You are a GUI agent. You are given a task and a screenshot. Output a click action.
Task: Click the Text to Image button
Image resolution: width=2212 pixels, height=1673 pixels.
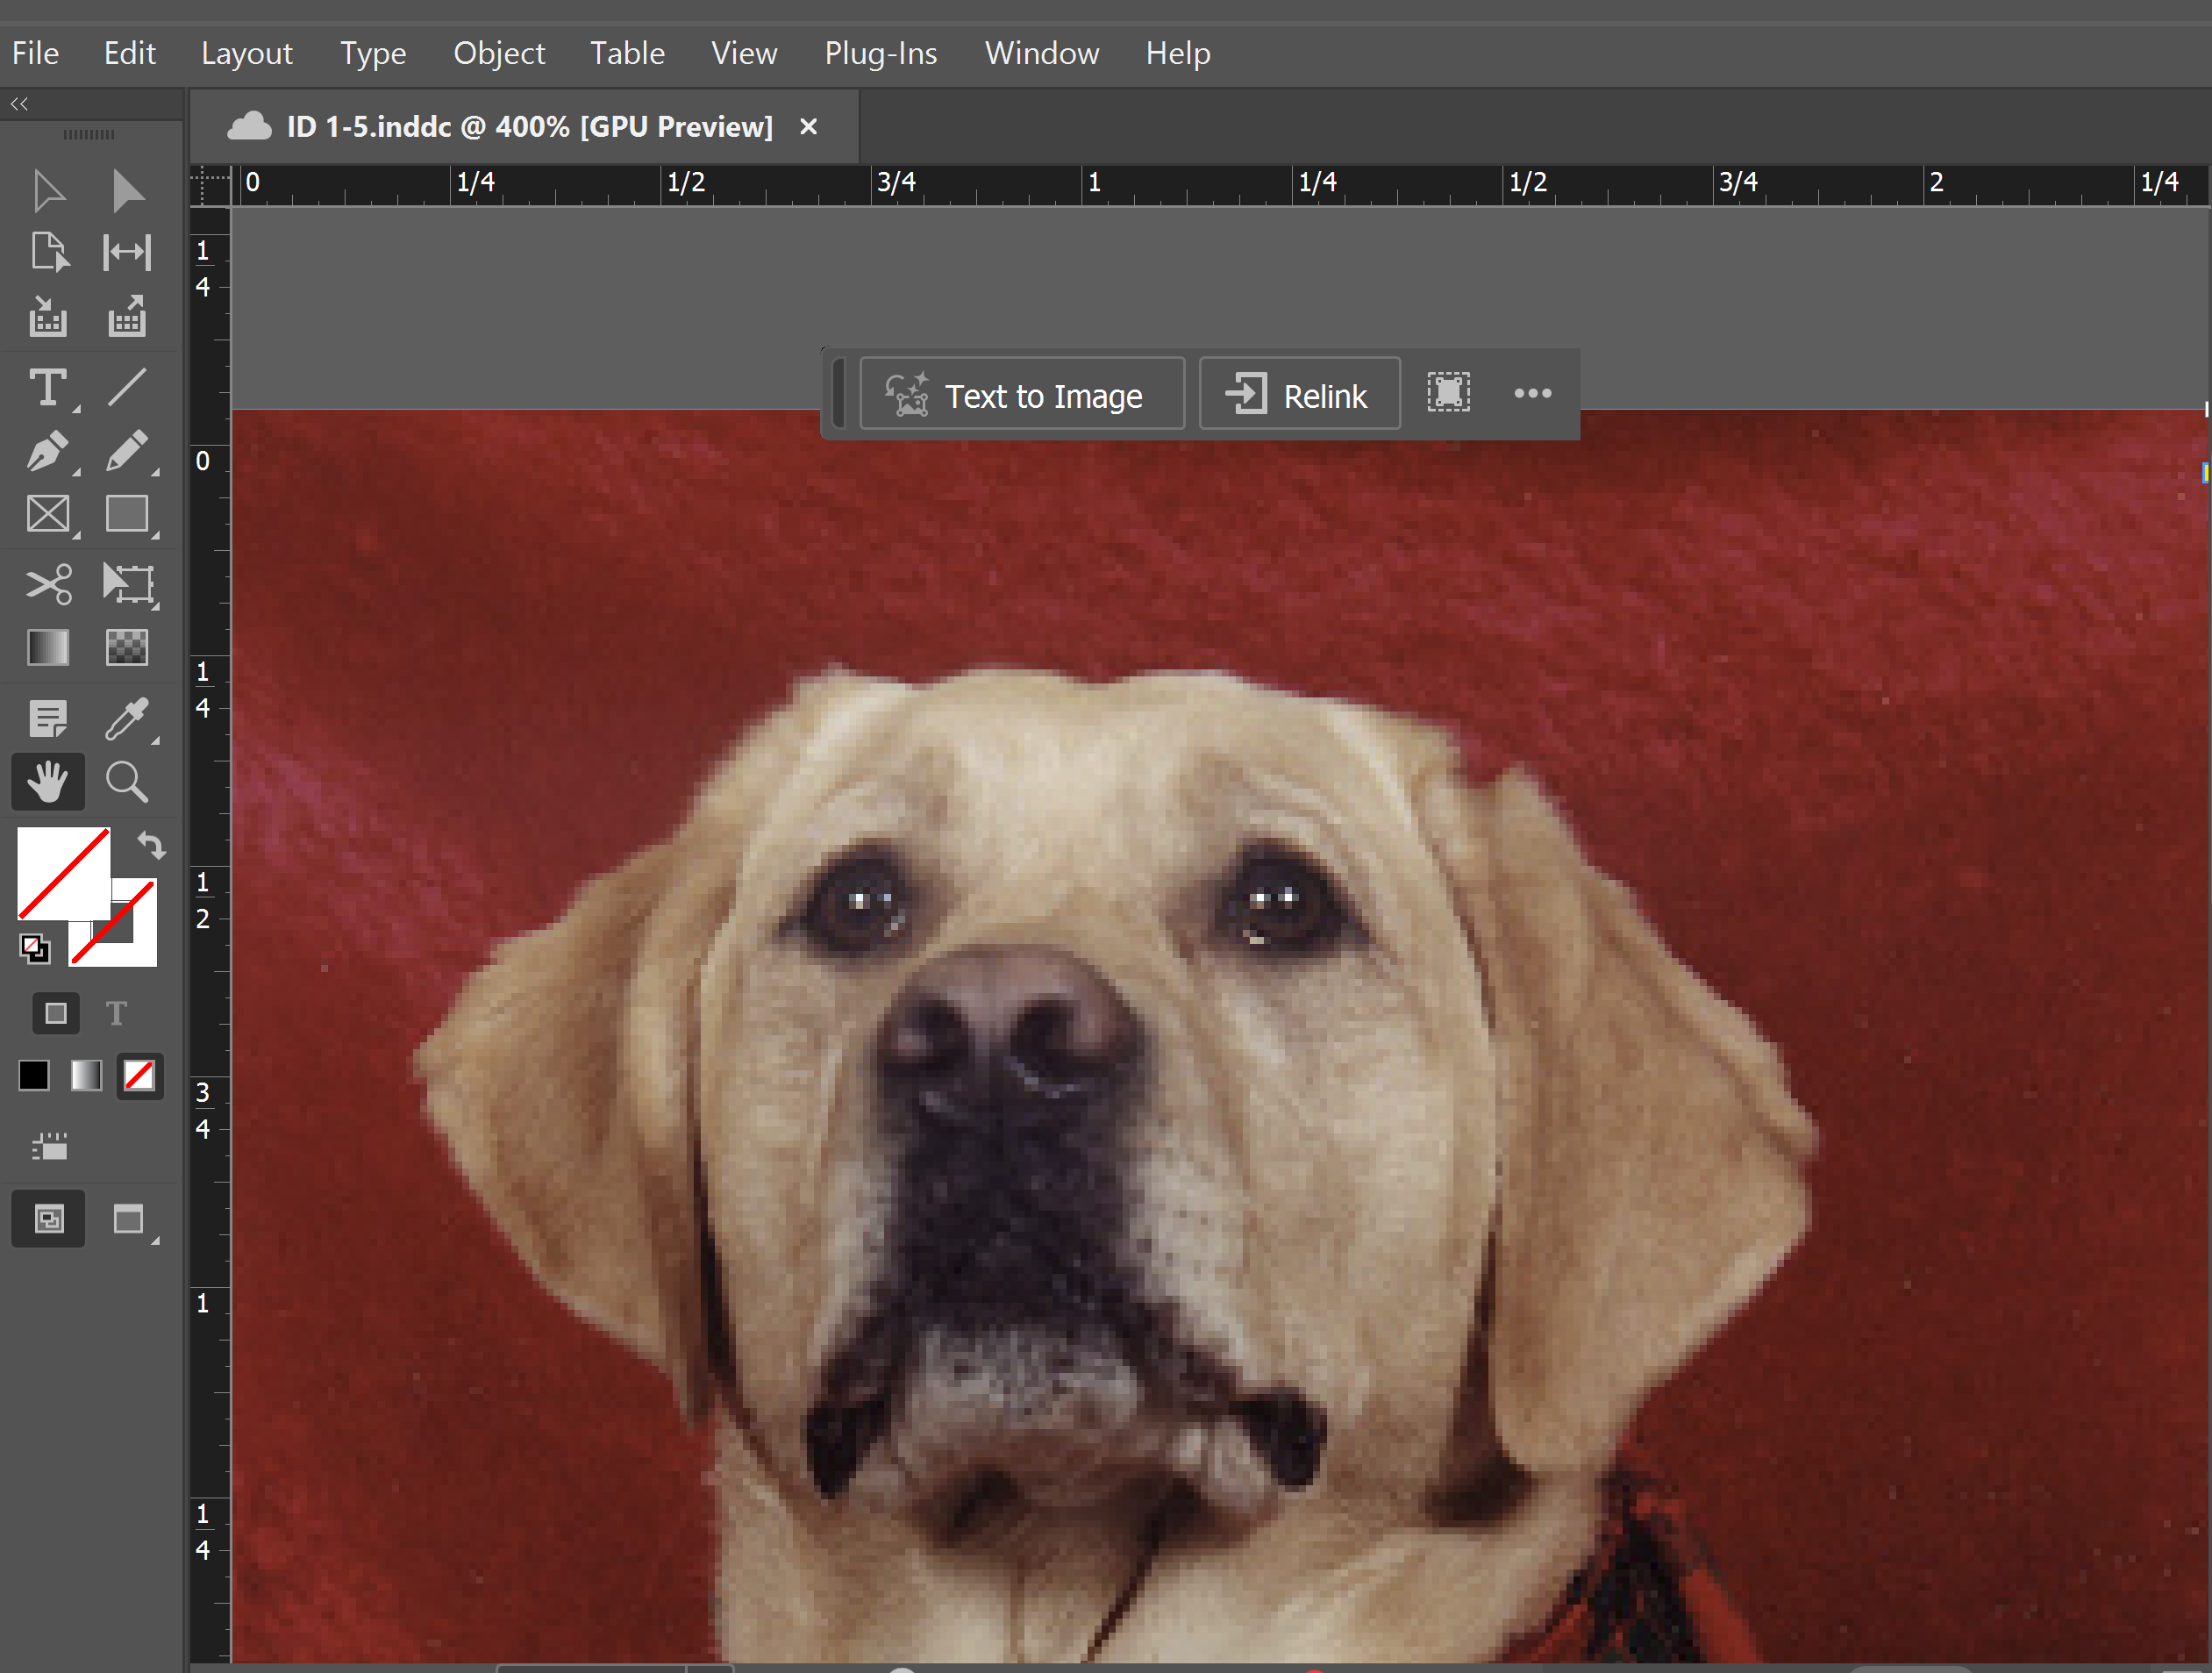pyautogui.click(x=1022, y=394)
